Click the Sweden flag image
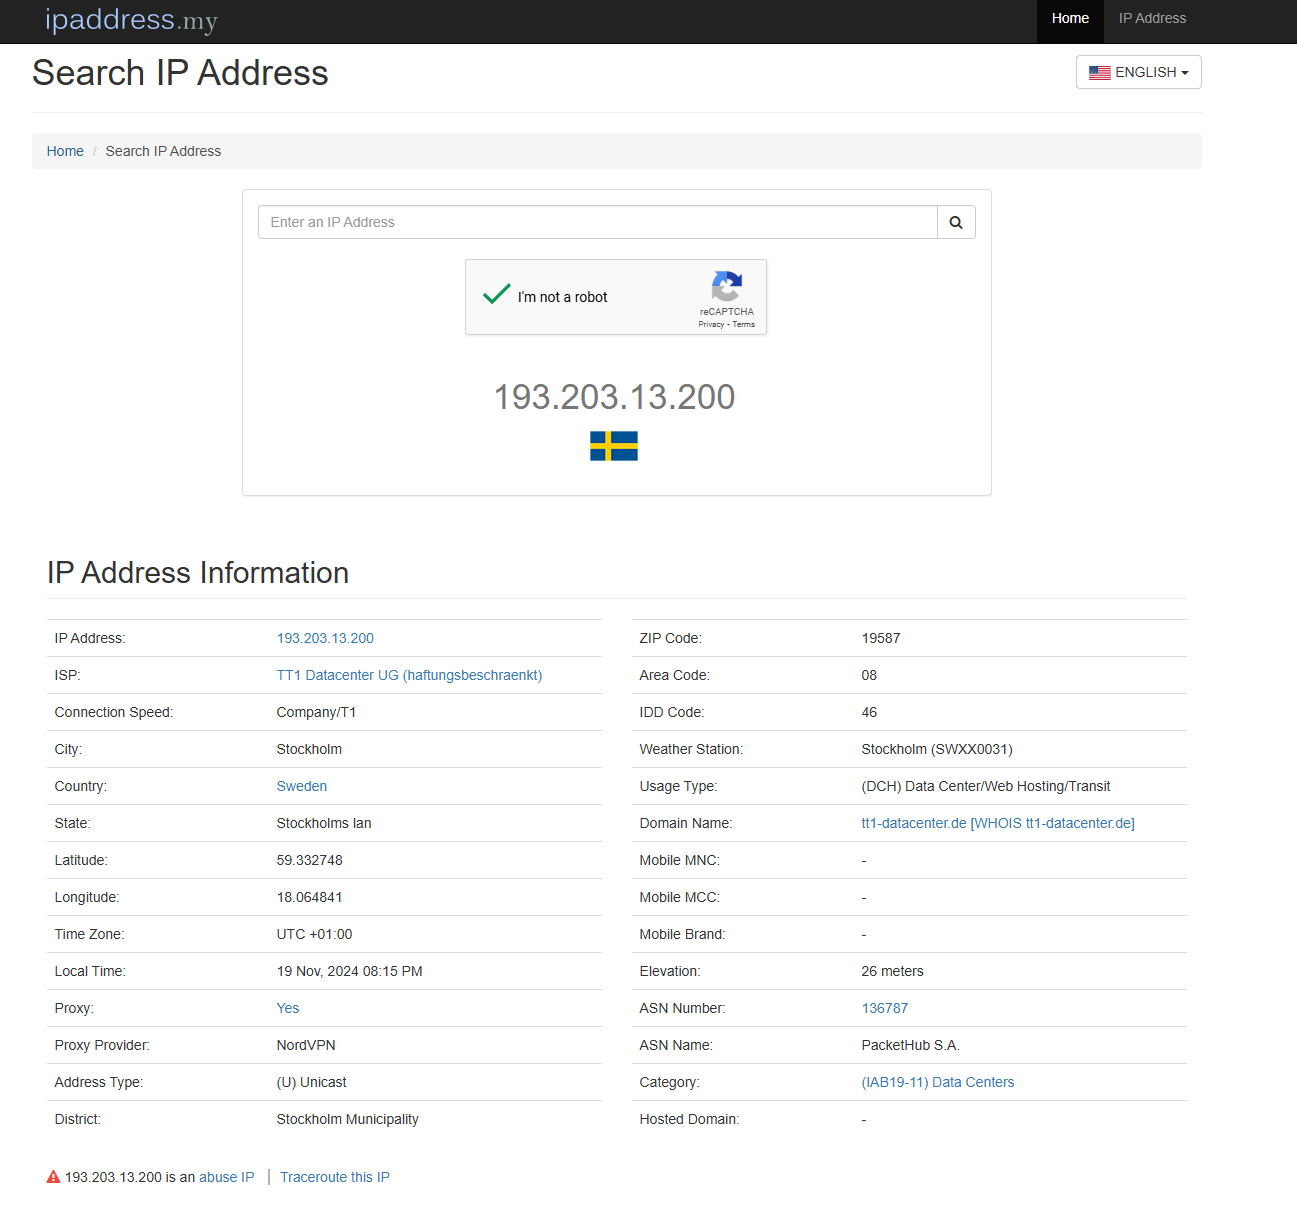 click(x=614, y=446)
